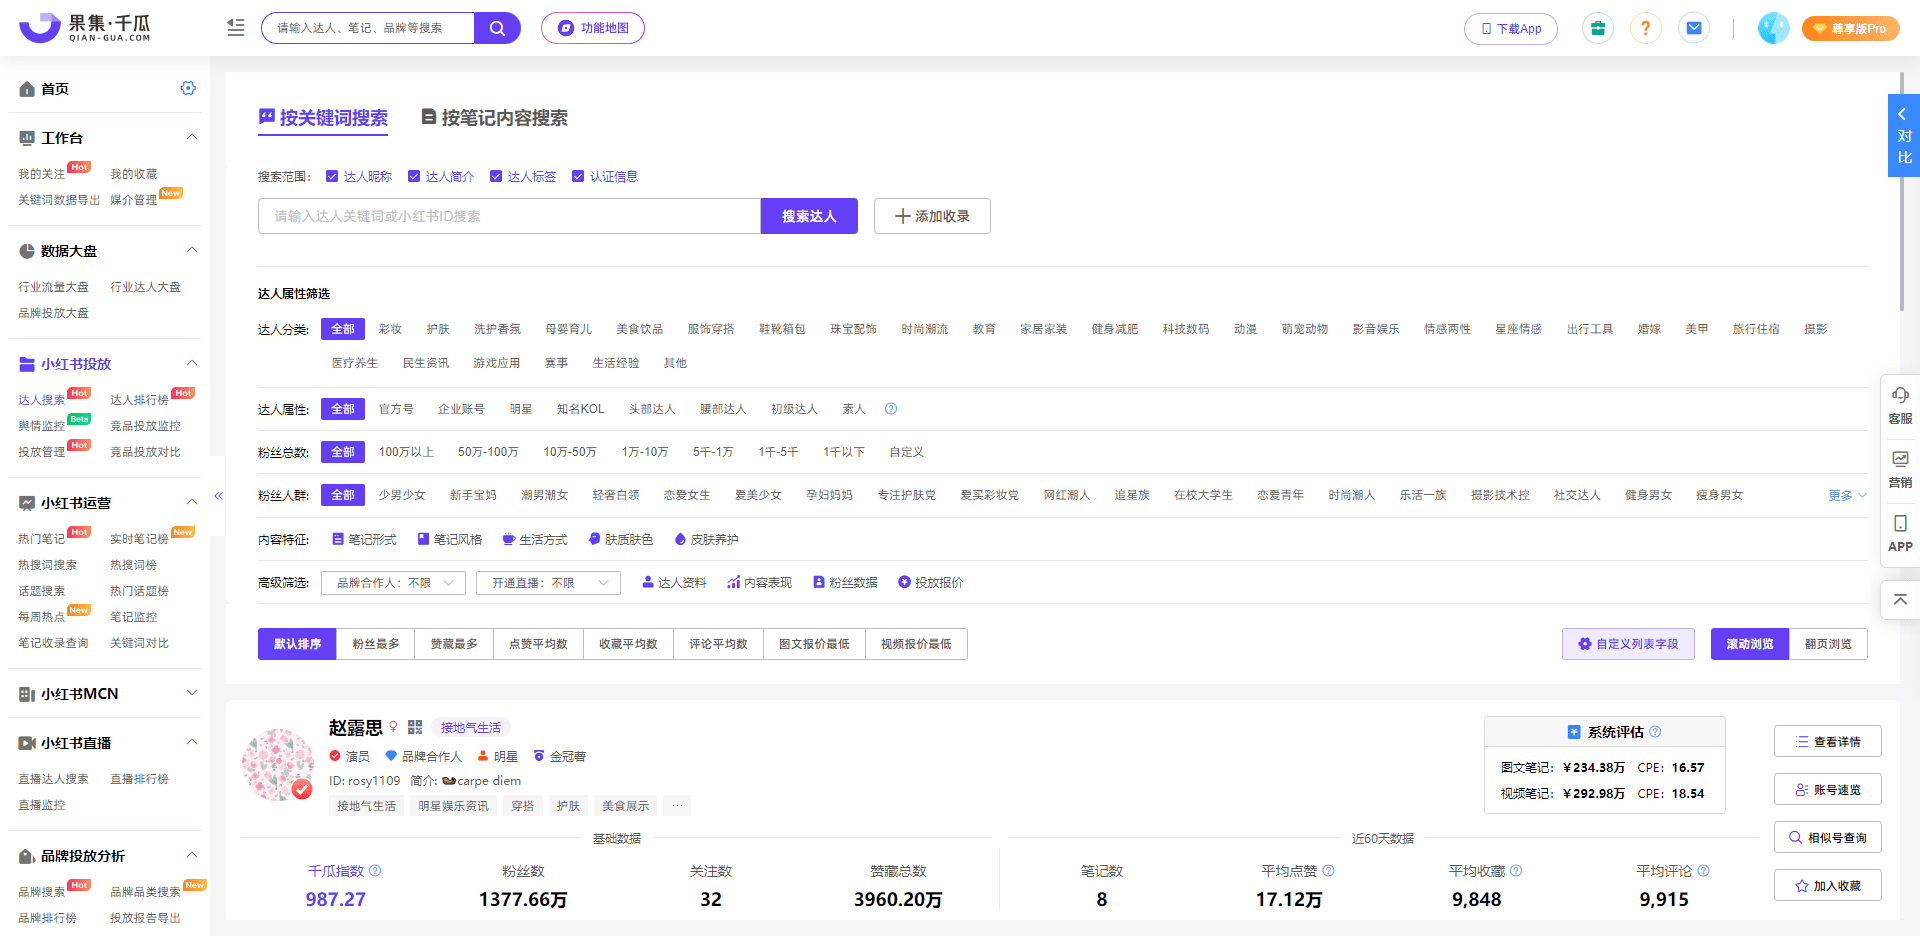Click the 达人属性 help question icon

891,408
